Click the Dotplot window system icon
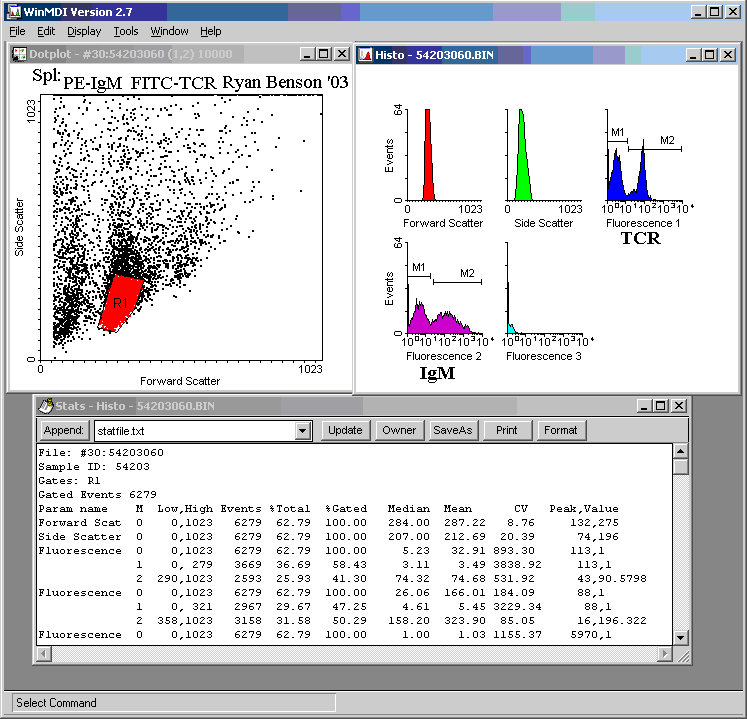 pos(18,54)
